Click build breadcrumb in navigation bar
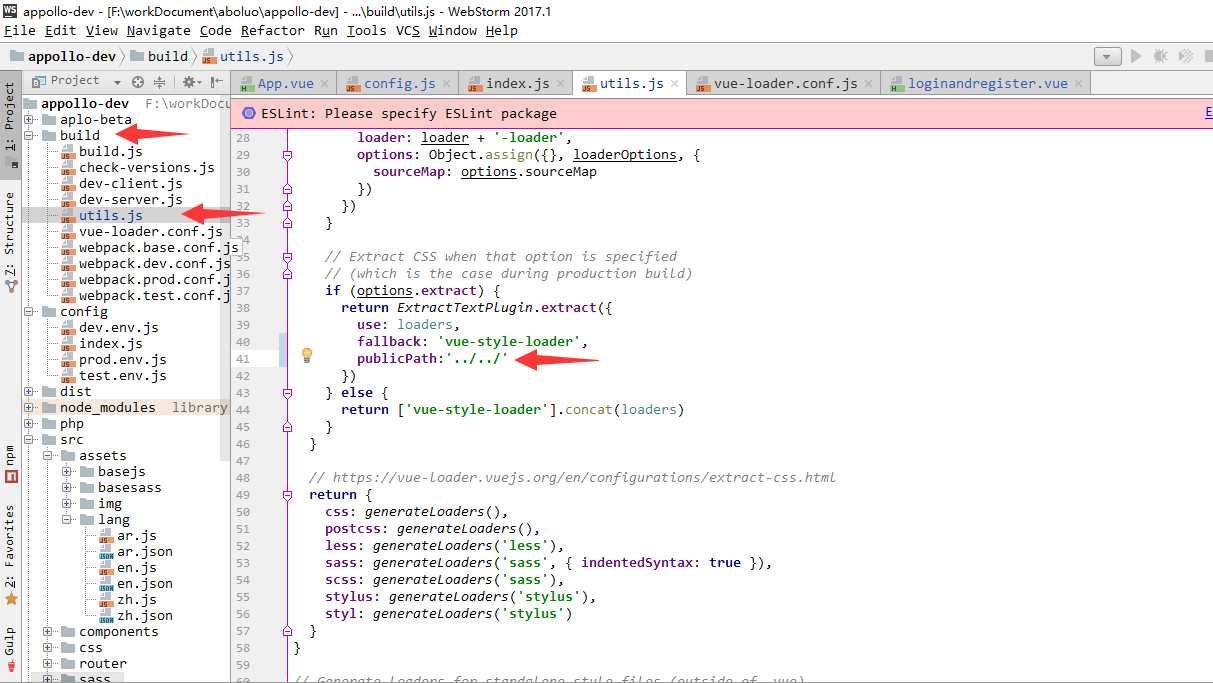1213x683 pixels. click(158, 57)
